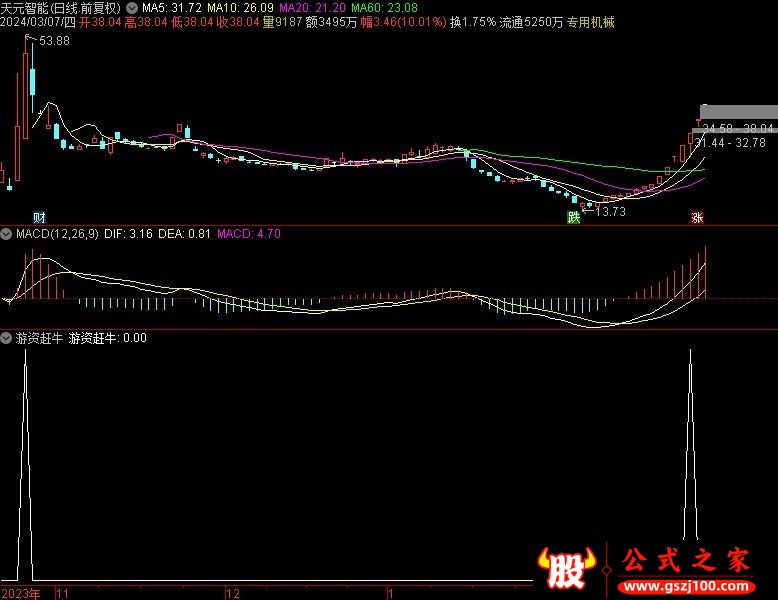Click the 53.88 high price annotation
Viewport: 778px width, 600px height.
point(54,41)
